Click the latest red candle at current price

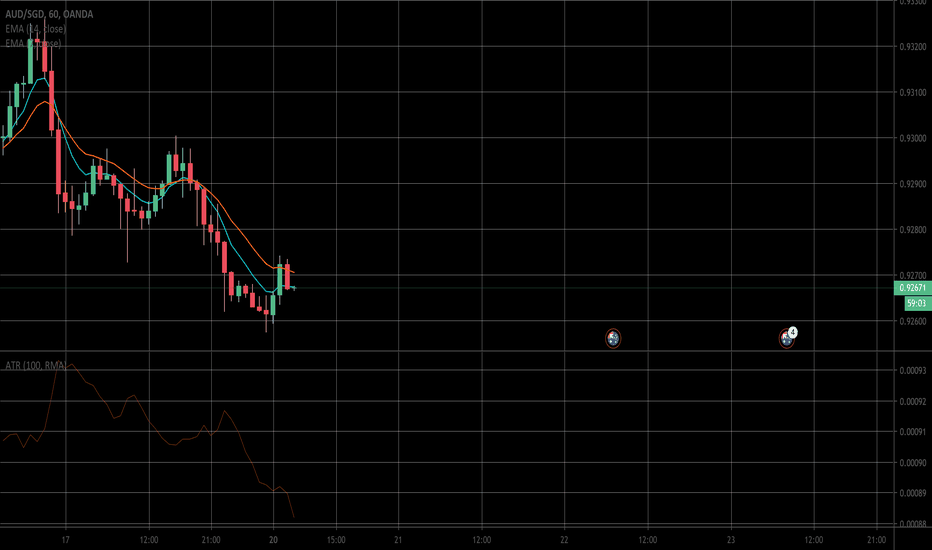pos(287,276)
